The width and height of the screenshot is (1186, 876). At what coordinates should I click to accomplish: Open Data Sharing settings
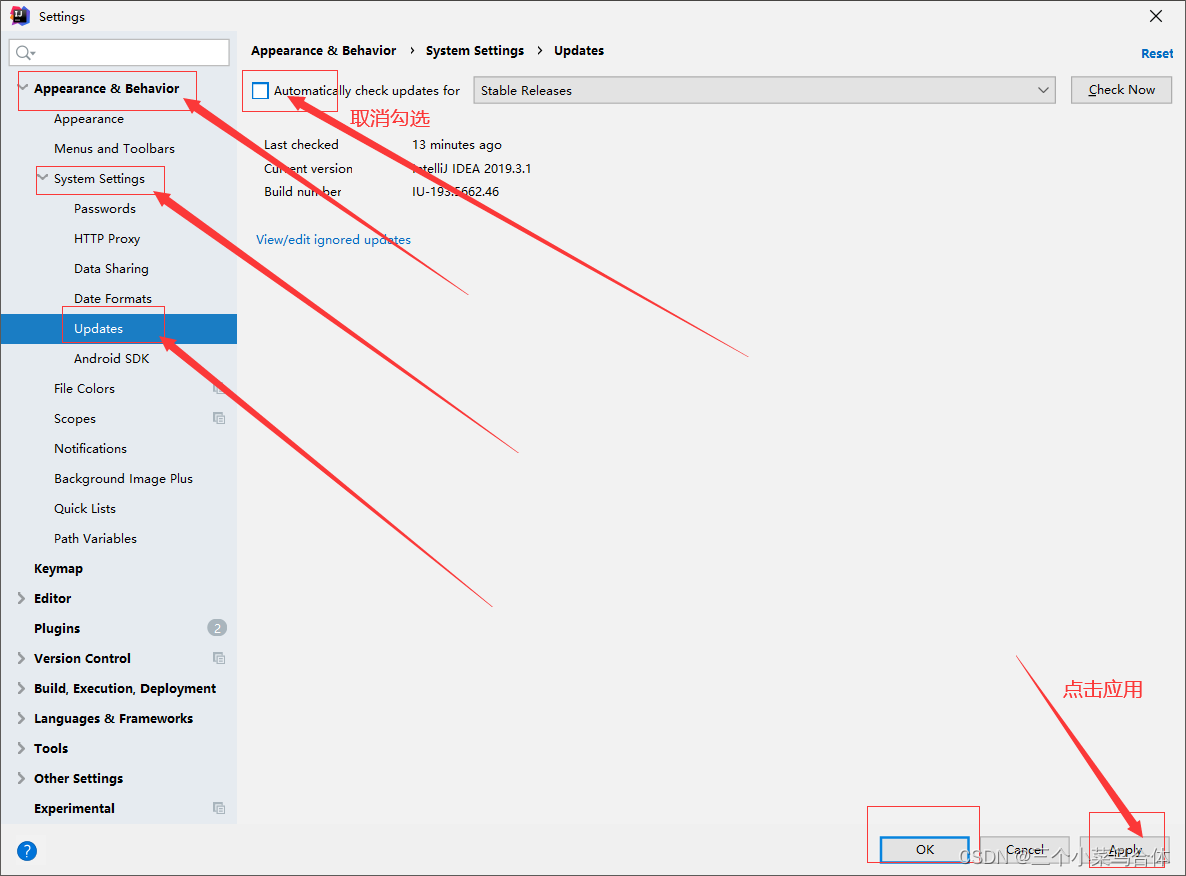click(111, 269)
